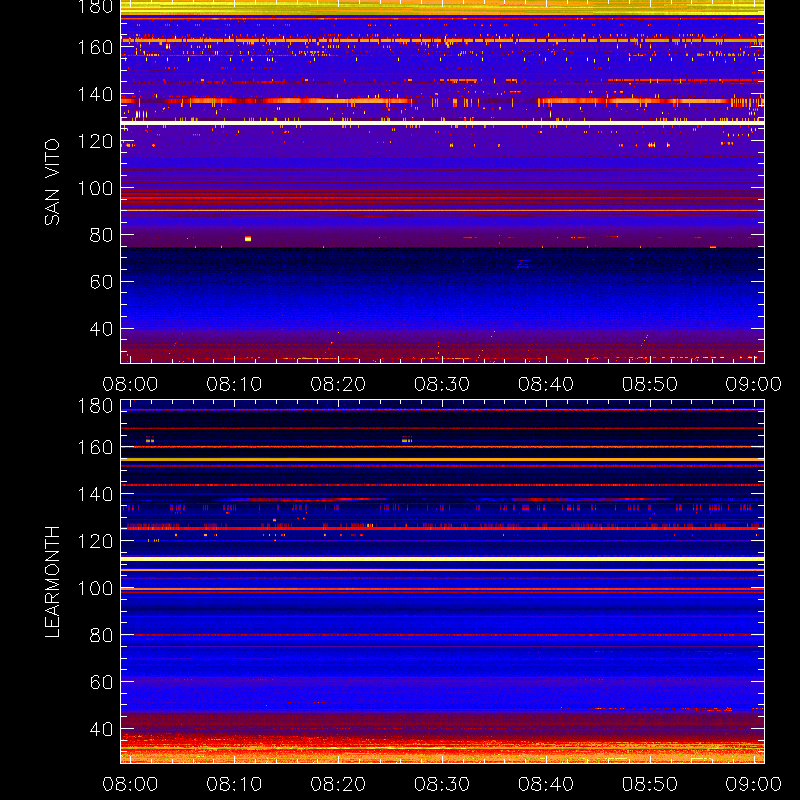Click the bright yellow band near 112 in Learmonth
800x800 pixels.
[442, 559]
